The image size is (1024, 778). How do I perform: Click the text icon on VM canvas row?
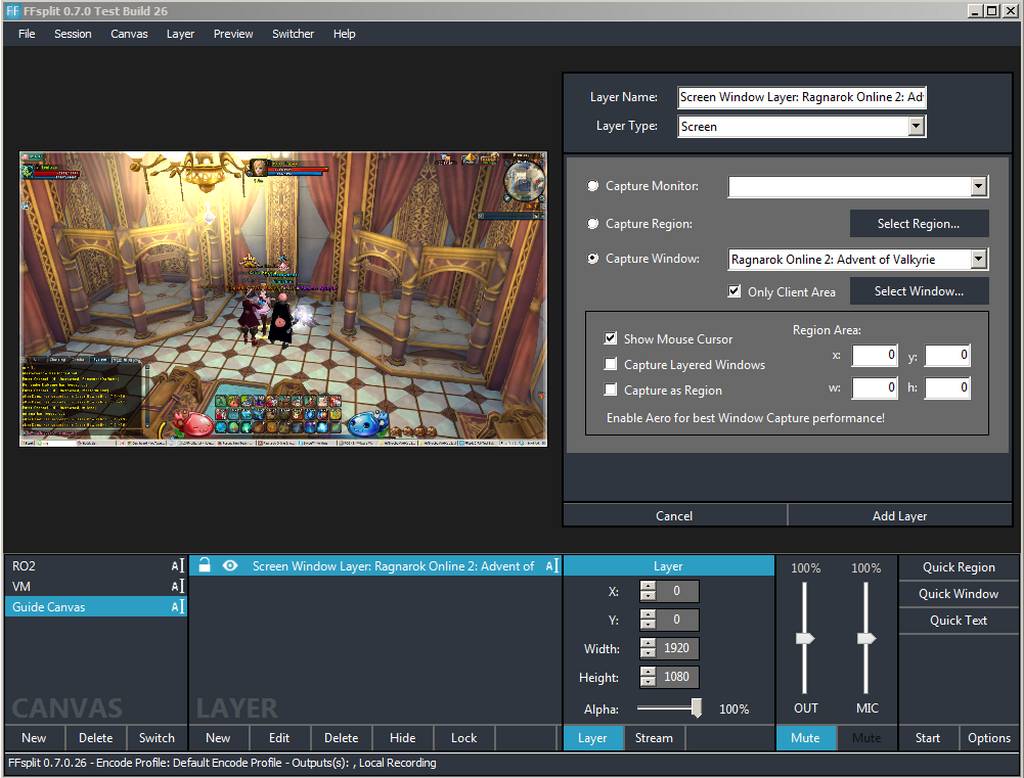tap(178, 587)
